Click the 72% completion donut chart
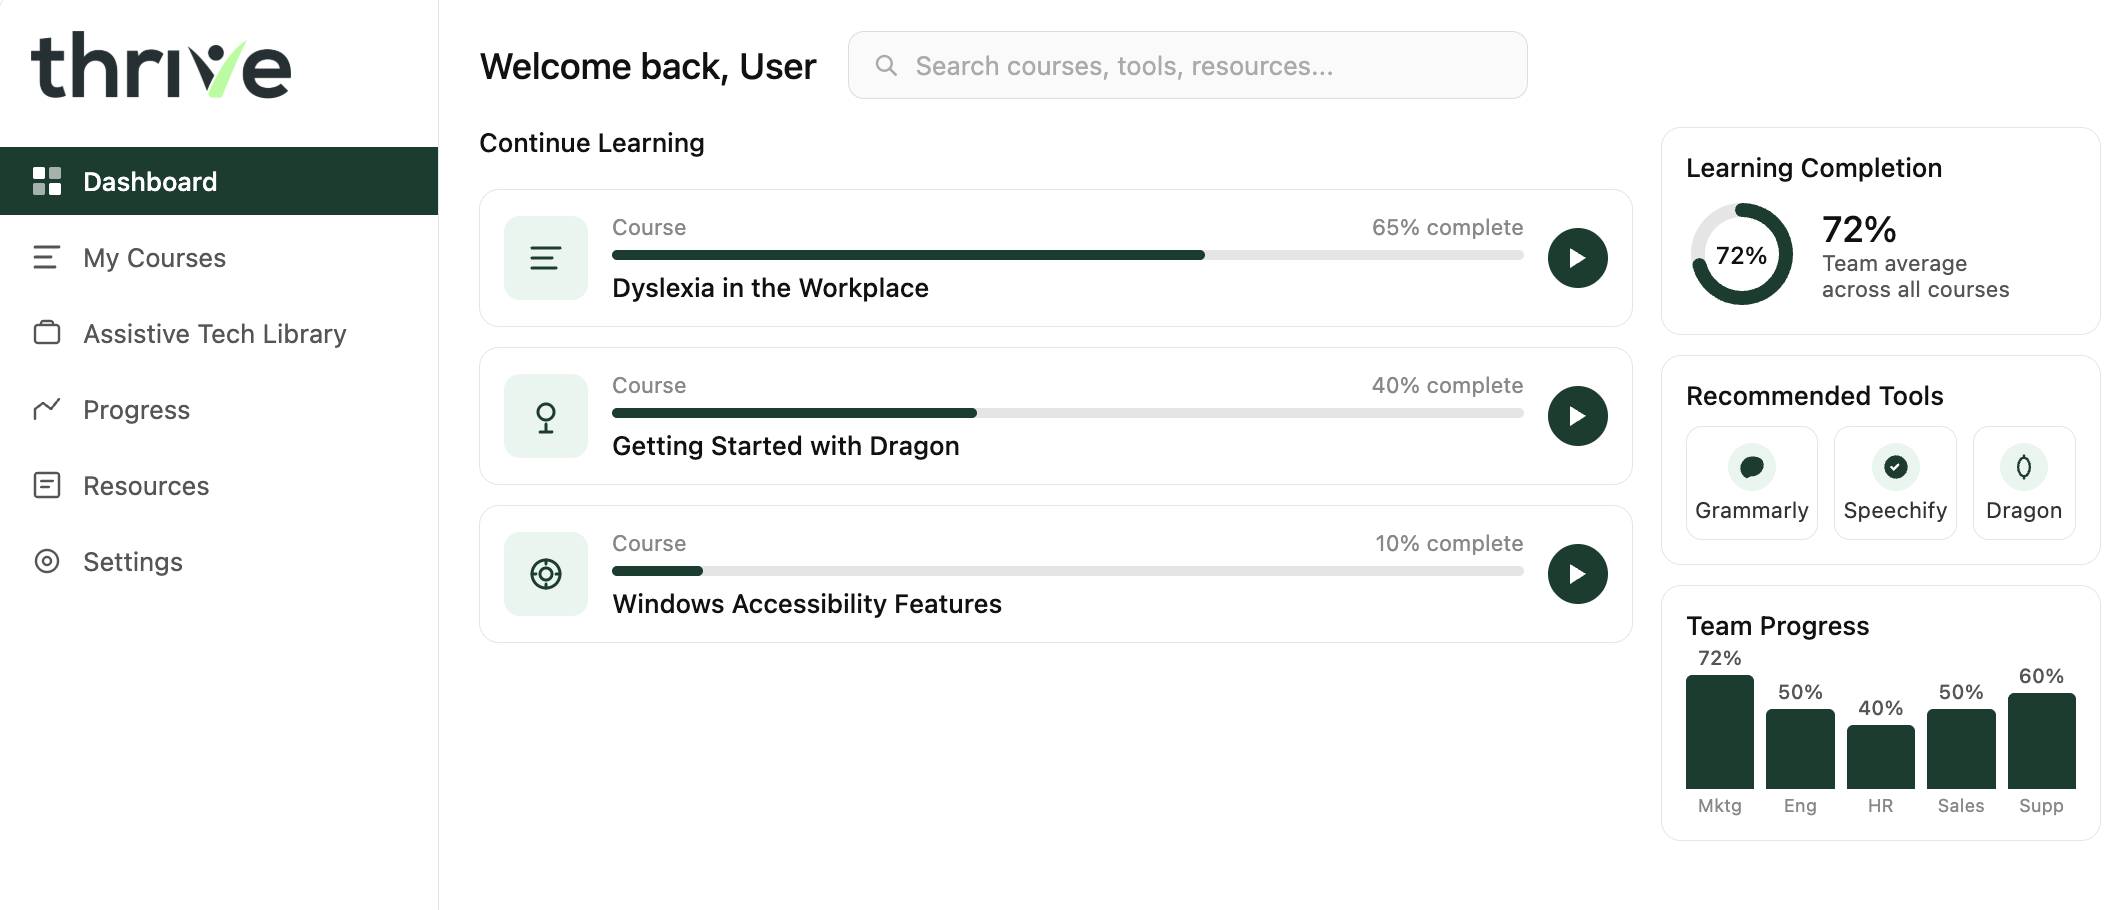The height and width of the screenshot is (910, 2128). pyautogui.click(x=1741, y=255)
